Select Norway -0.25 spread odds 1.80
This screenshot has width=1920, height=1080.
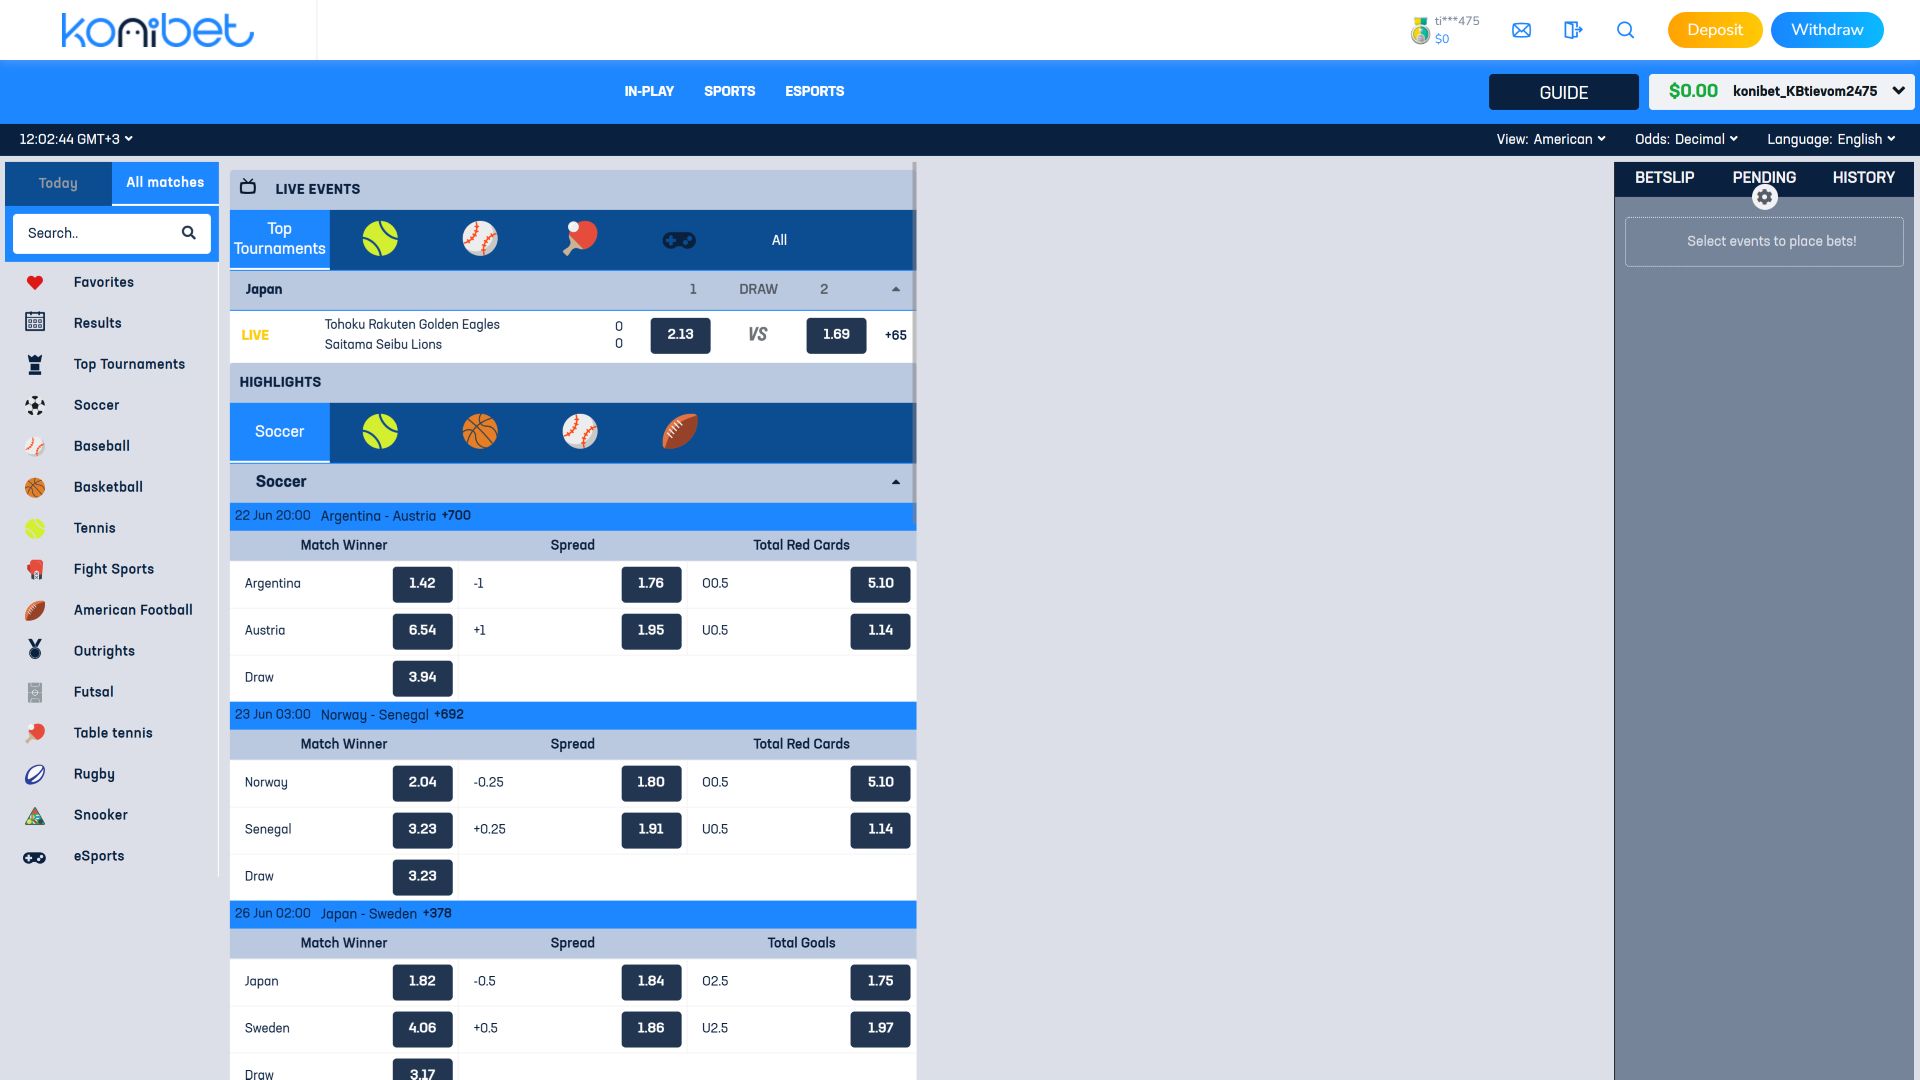point(651,783)
